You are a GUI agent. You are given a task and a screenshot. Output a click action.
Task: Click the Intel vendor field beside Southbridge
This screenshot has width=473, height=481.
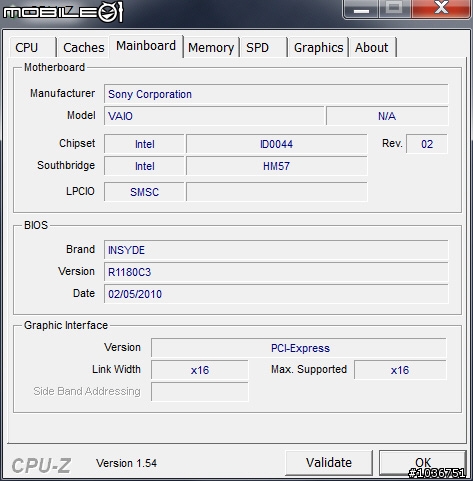(144, 166)
